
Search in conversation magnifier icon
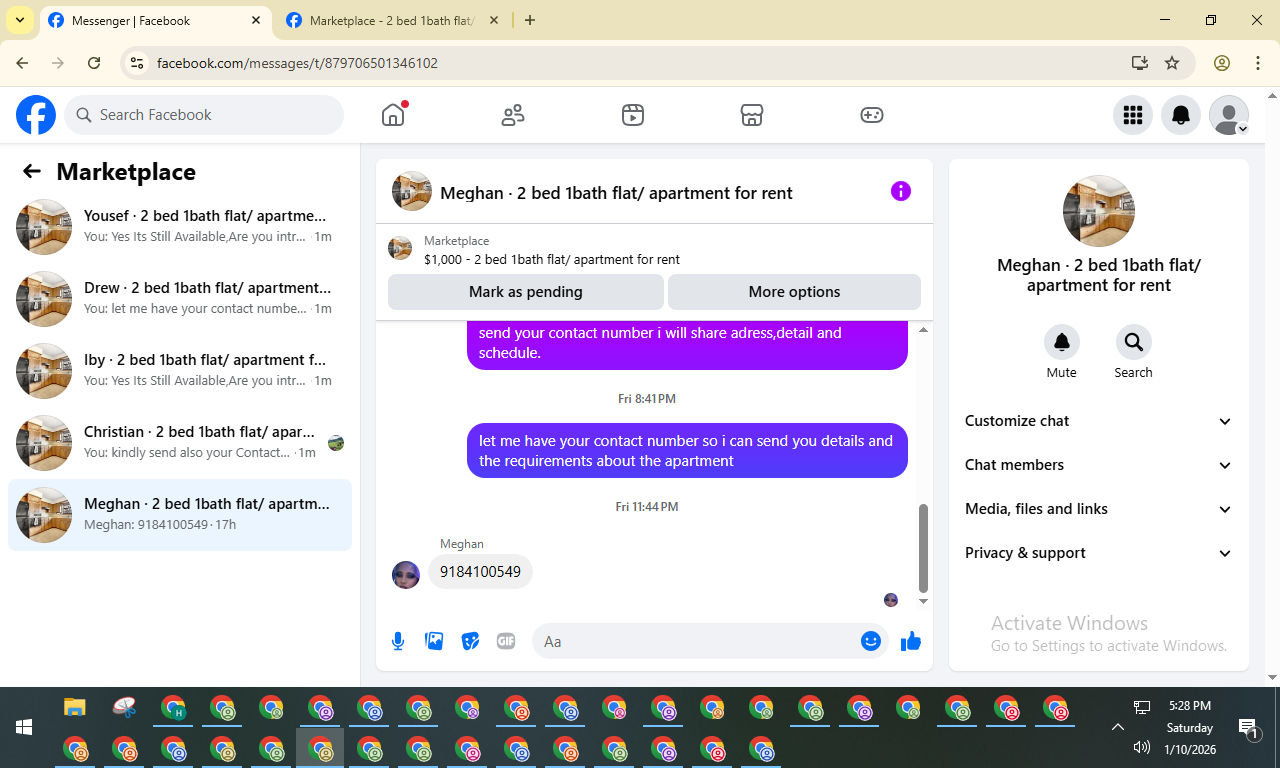1134,342
